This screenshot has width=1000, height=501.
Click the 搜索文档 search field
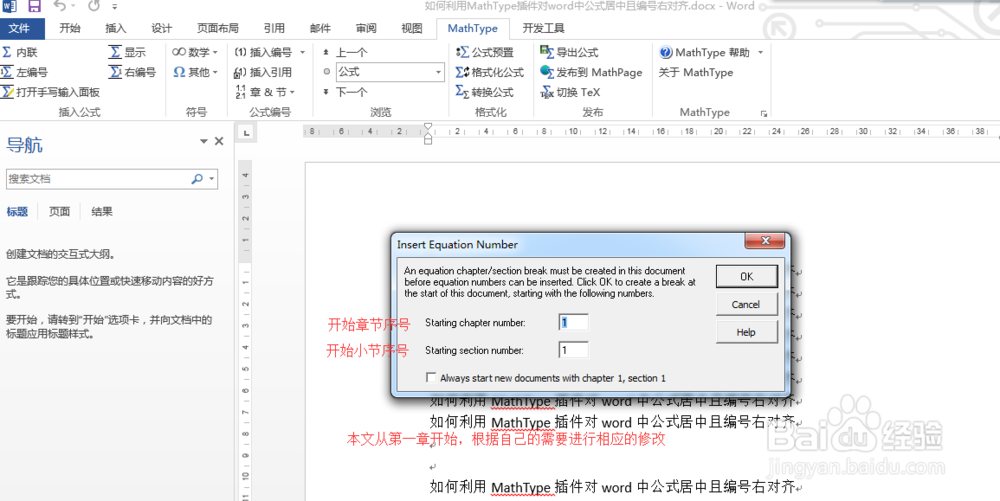(98, 179)
